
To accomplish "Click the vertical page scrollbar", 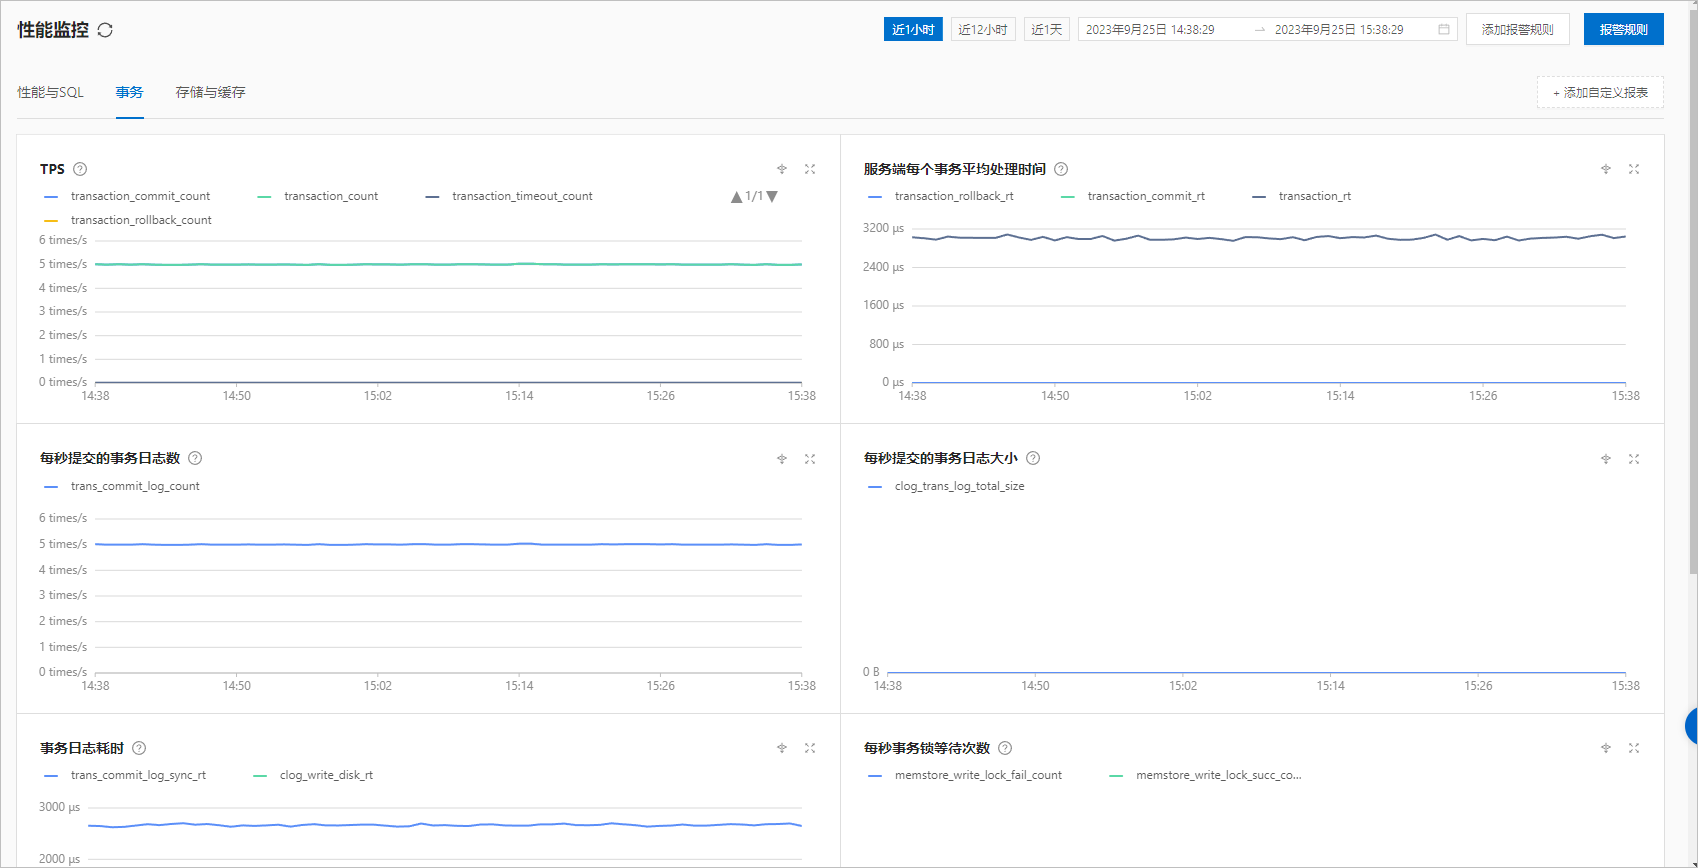I will pyautogui.click(x=1692, y=290).
